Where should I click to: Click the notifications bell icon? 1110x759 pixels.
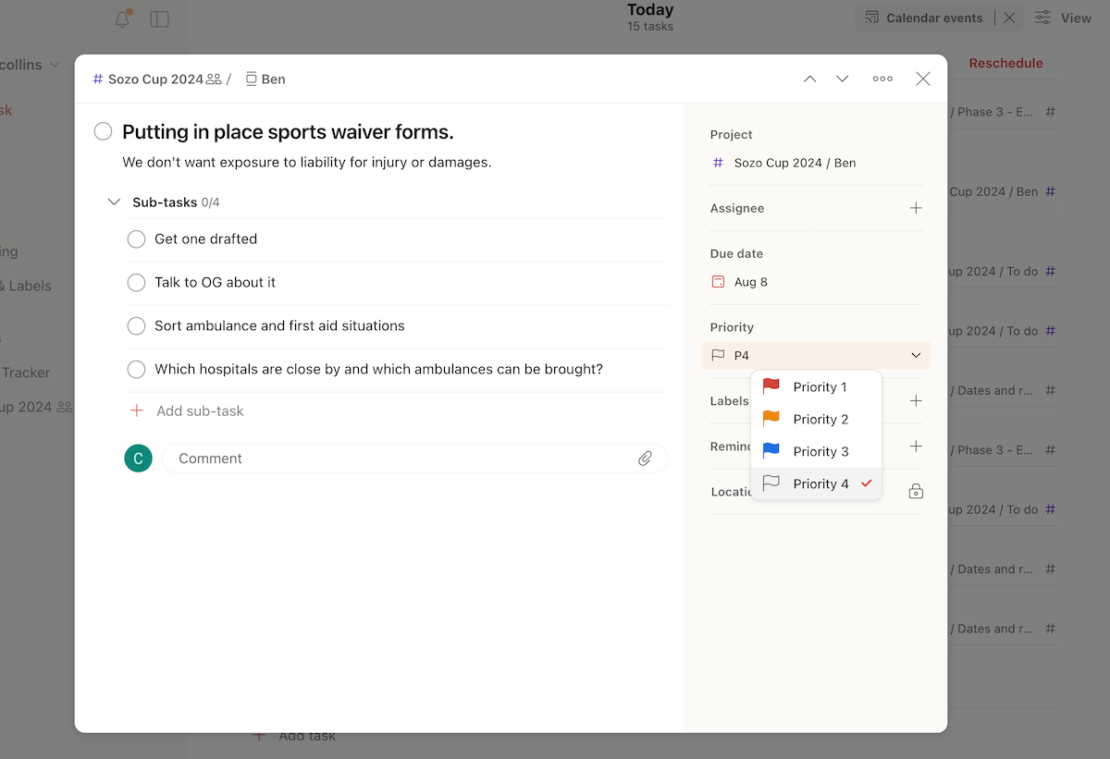click(x=121, y=18)
